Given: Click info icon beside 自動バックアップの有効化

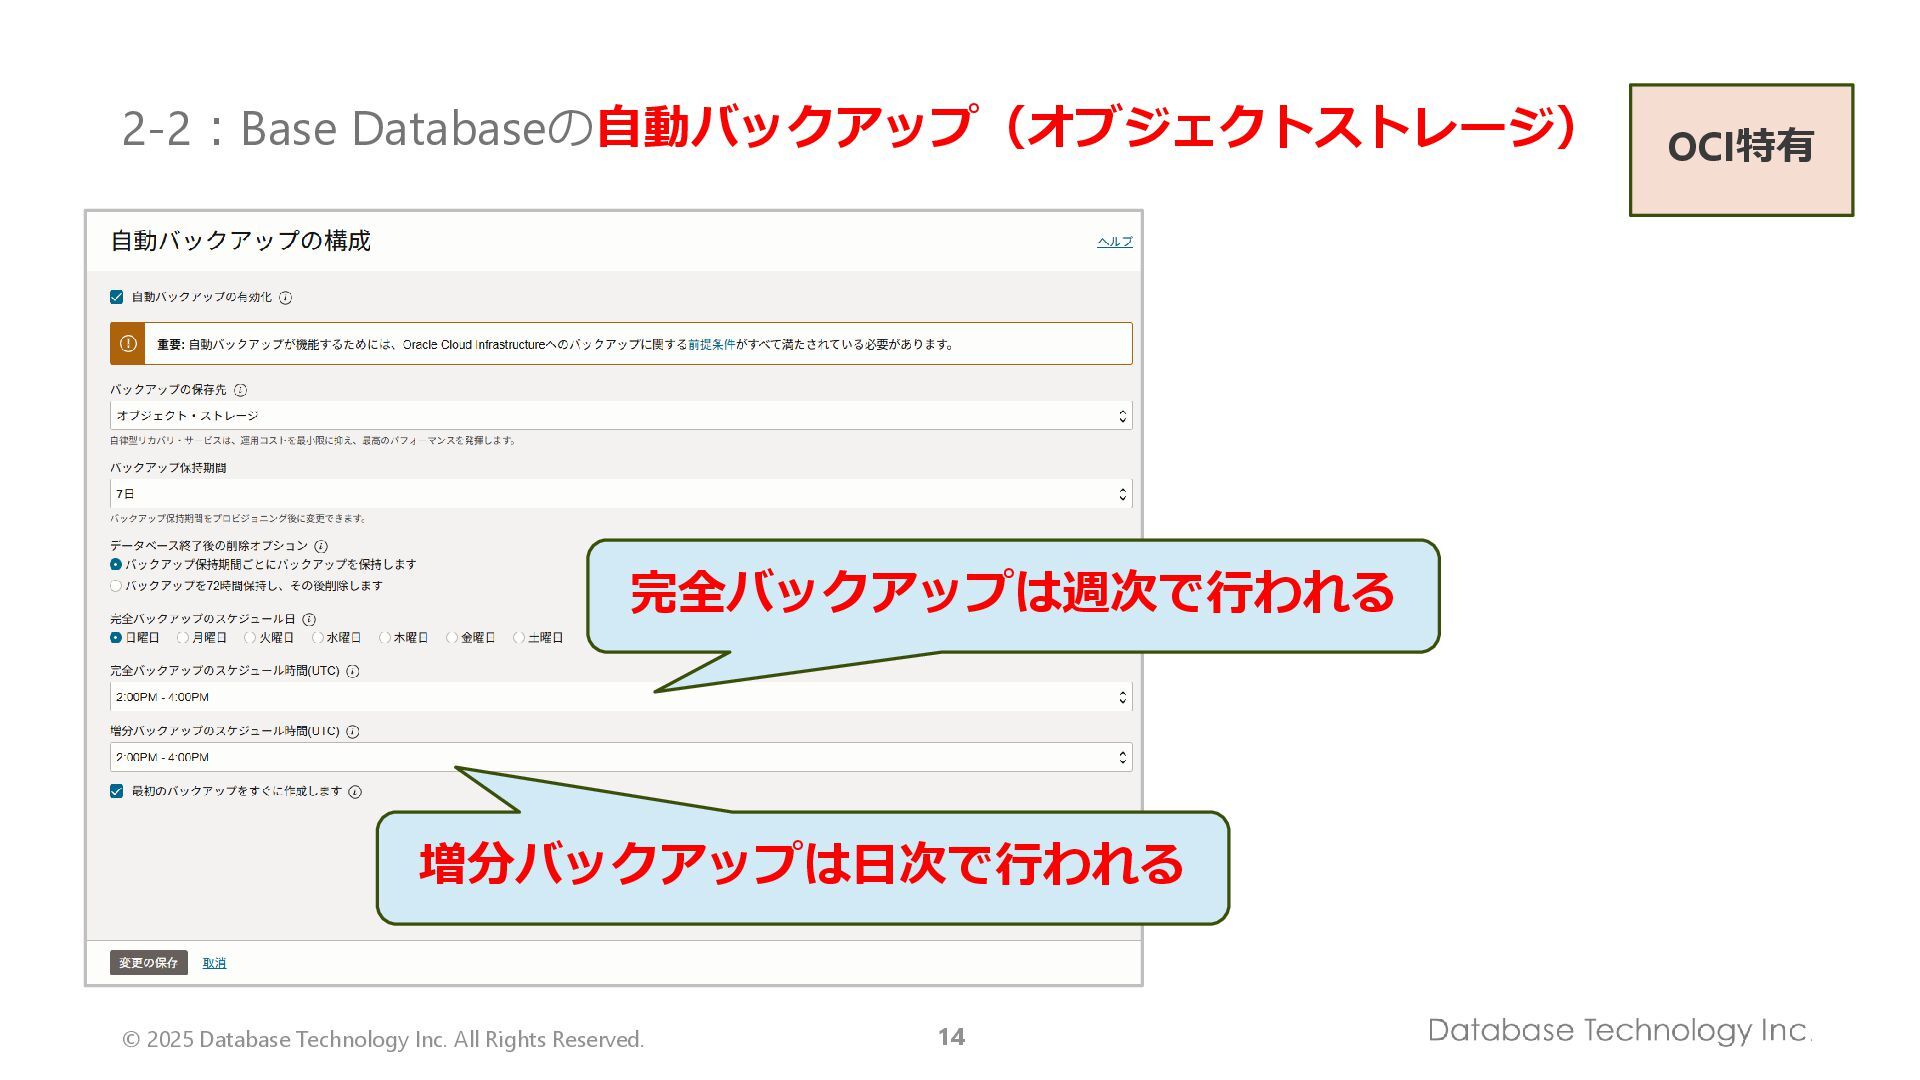Looking at the screenshot, I should click(285, 298).
